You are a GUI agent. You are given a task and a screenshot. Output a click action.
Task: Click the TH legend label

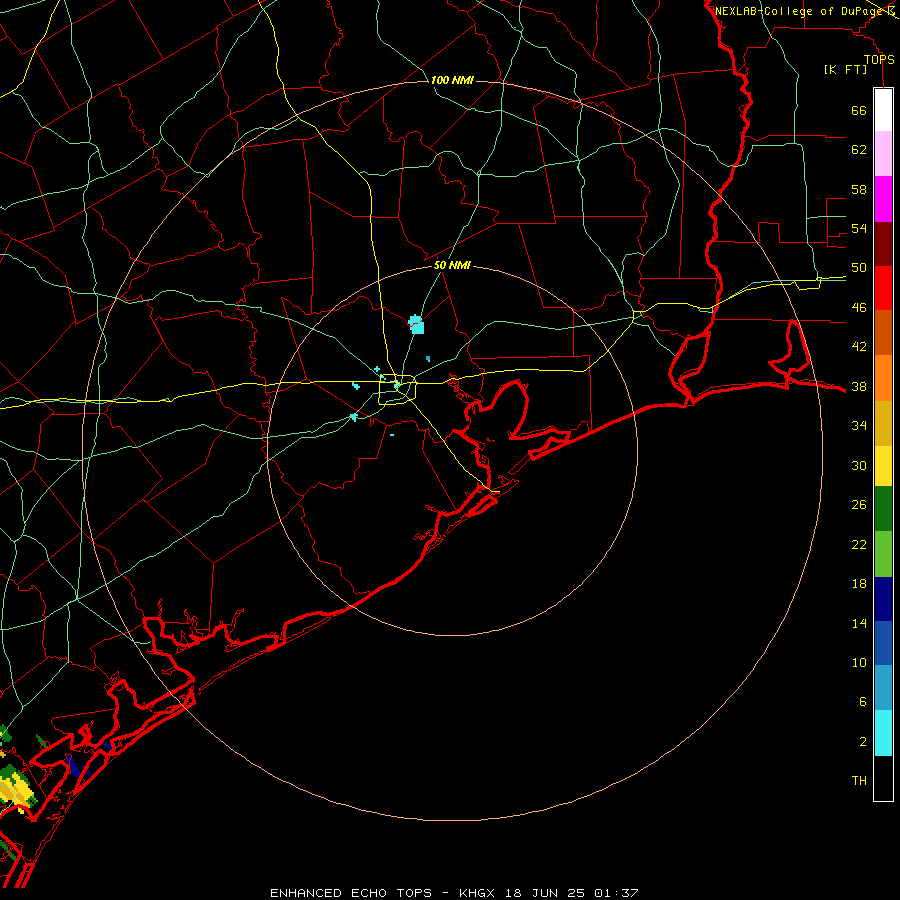[859, 781]
